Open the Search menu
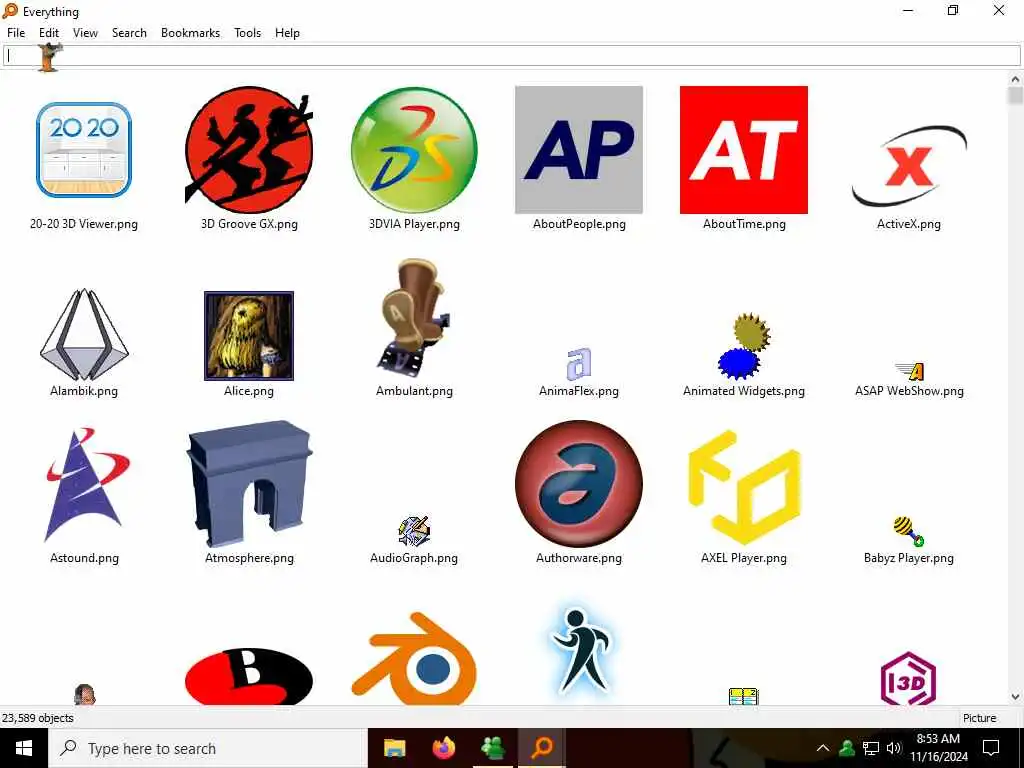Viewport: 1024px width, 768px height. 129,33
